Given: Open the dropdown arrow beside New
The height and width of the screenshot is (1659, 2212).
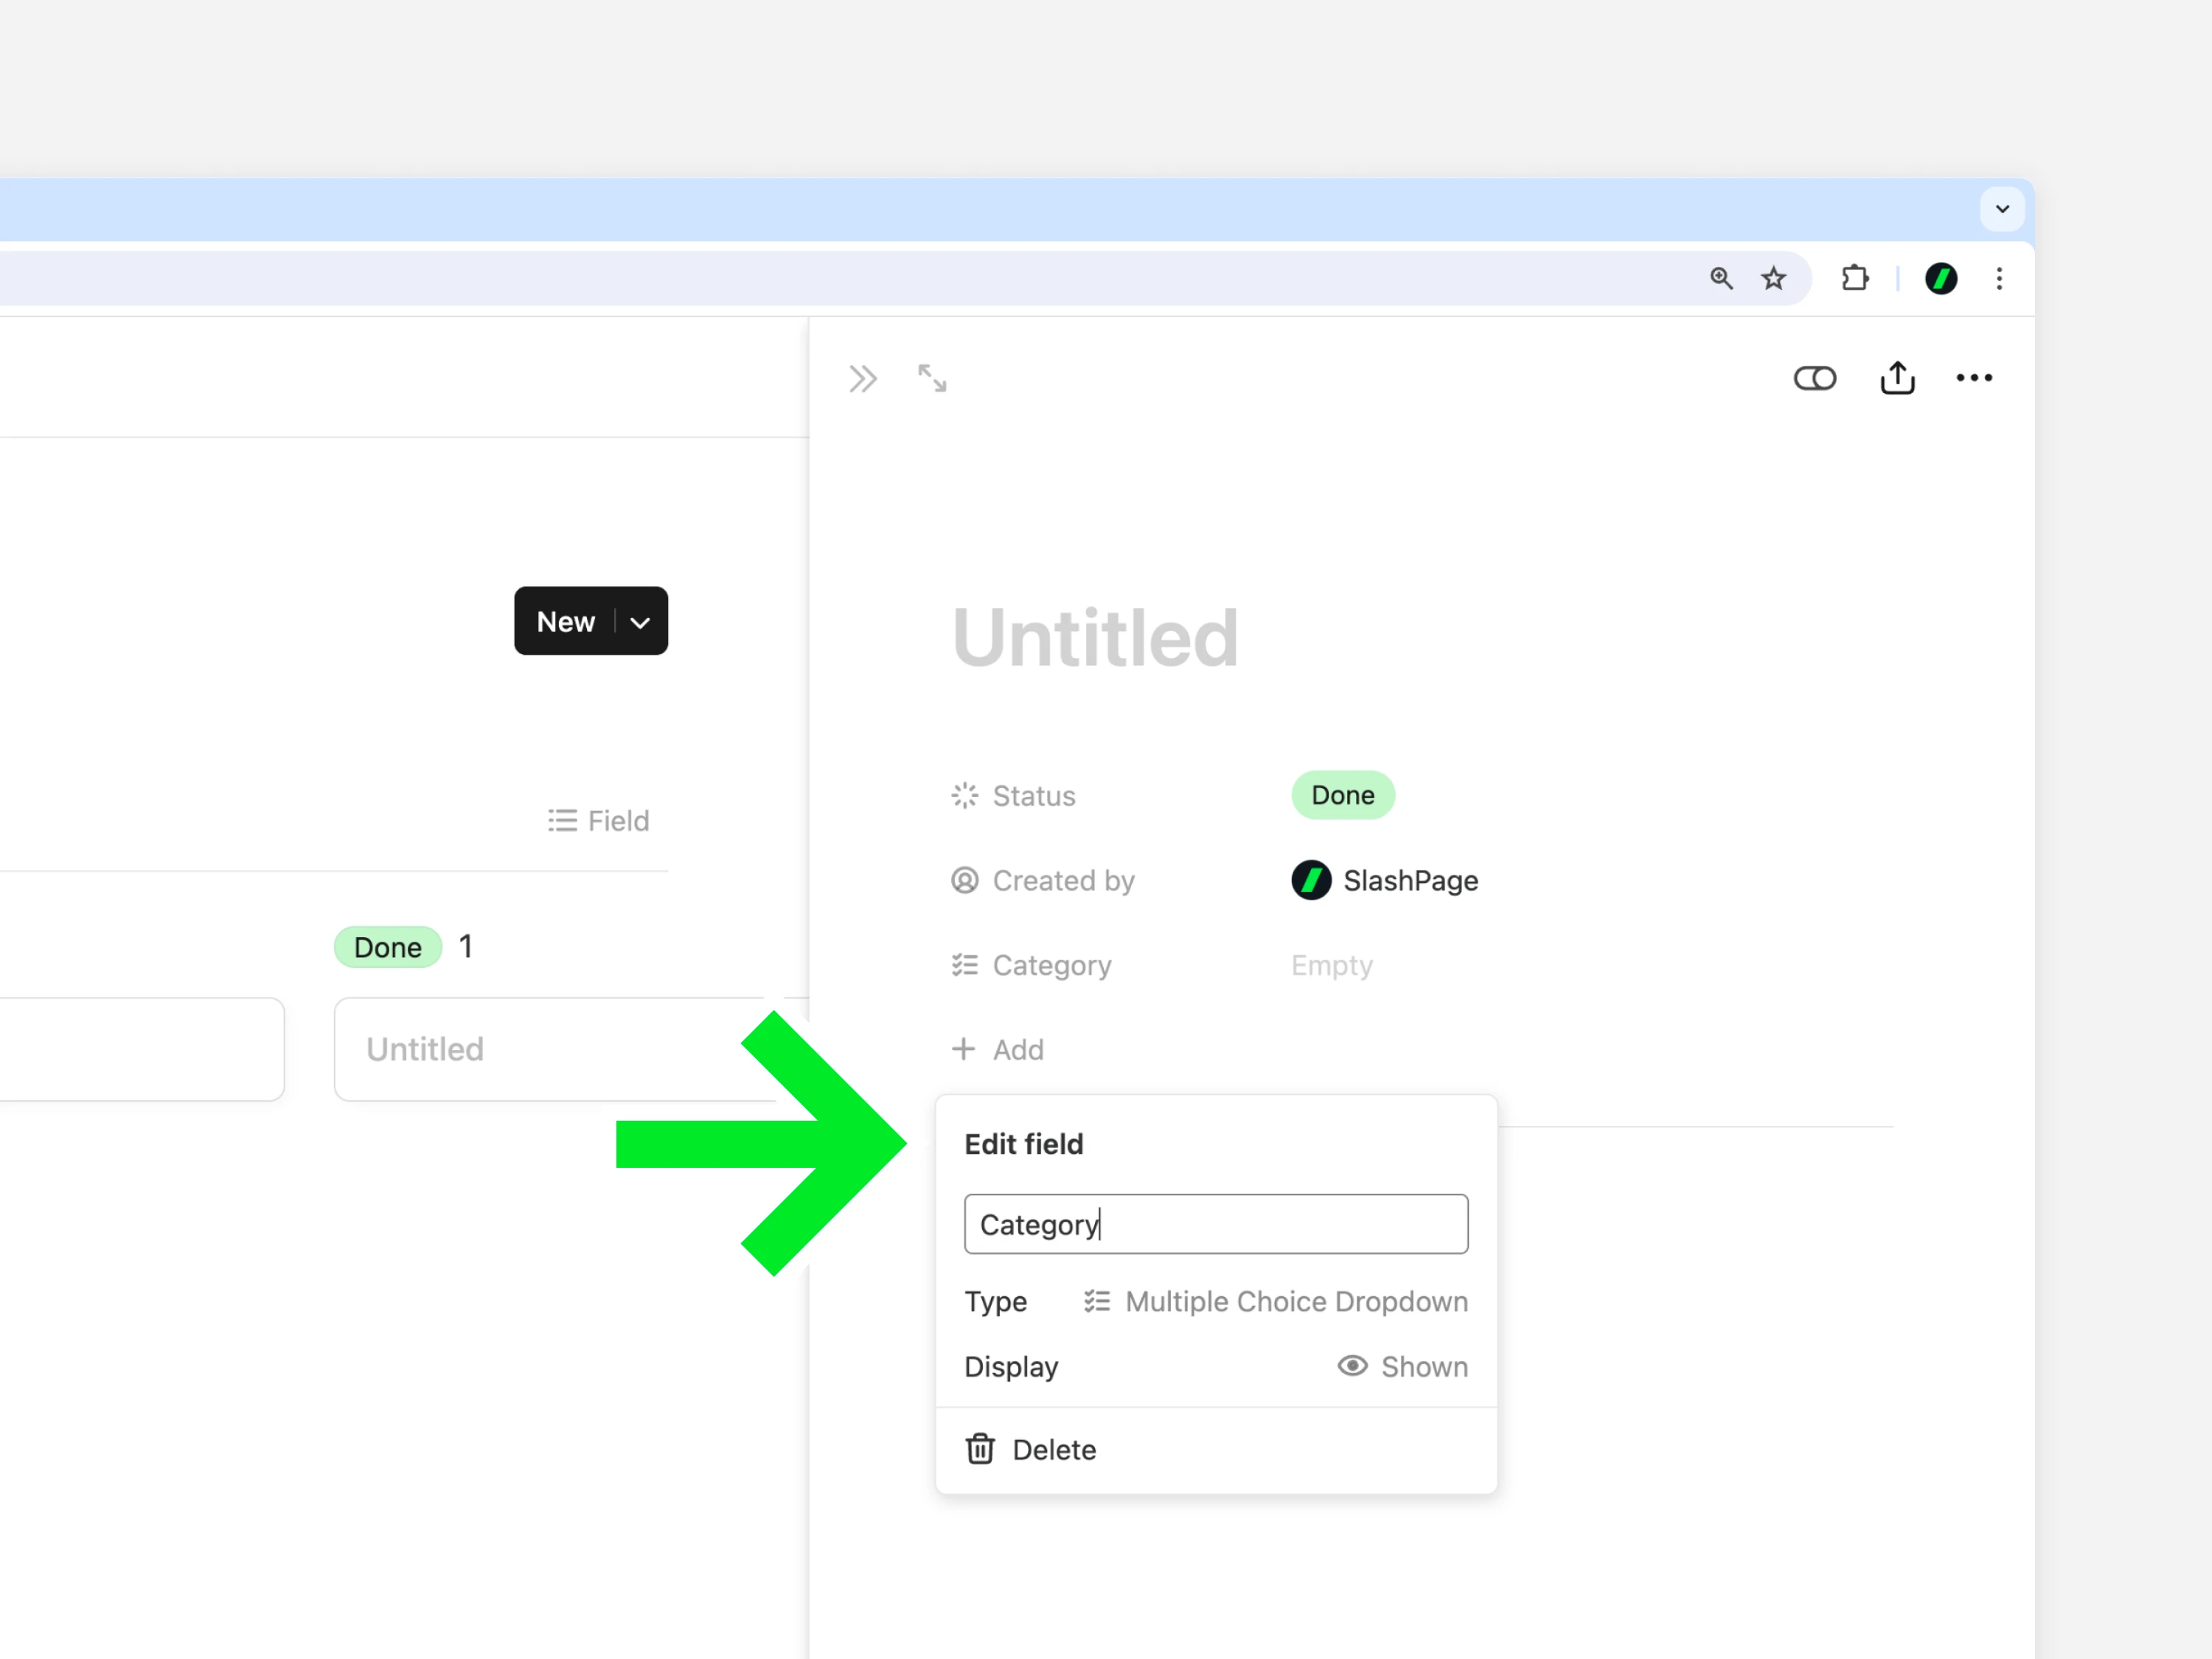Looking at the screenshot, I should pyautogui.click(x=640, y=622).
